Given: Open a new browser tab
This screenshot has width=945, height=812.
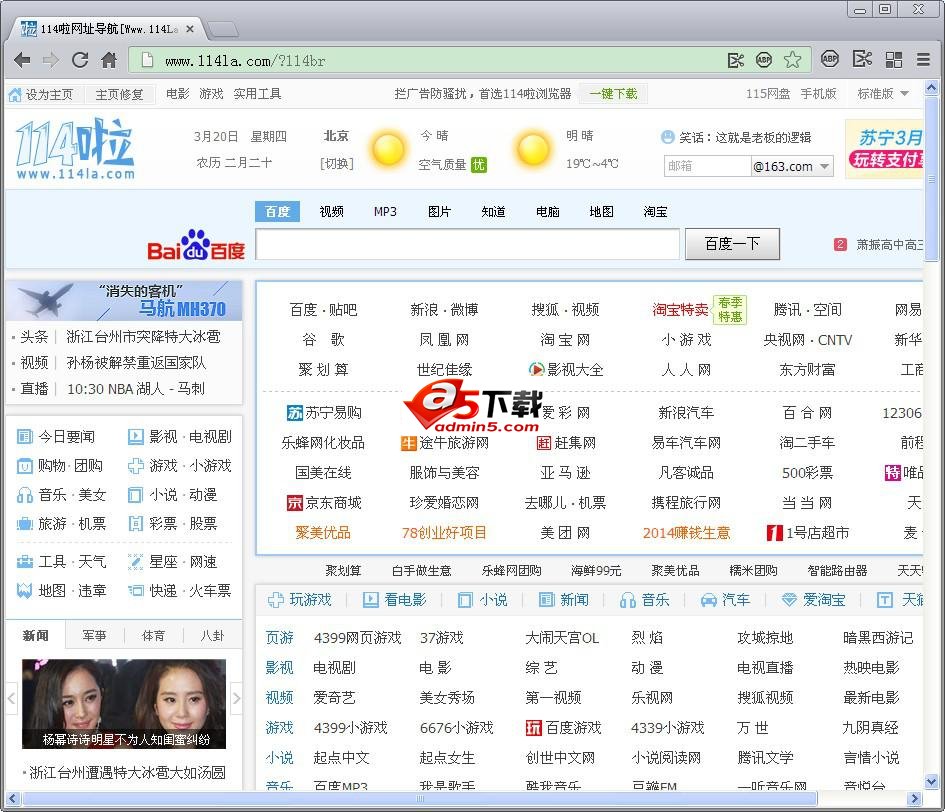Looking at the screenshot, I should point(222,29).
